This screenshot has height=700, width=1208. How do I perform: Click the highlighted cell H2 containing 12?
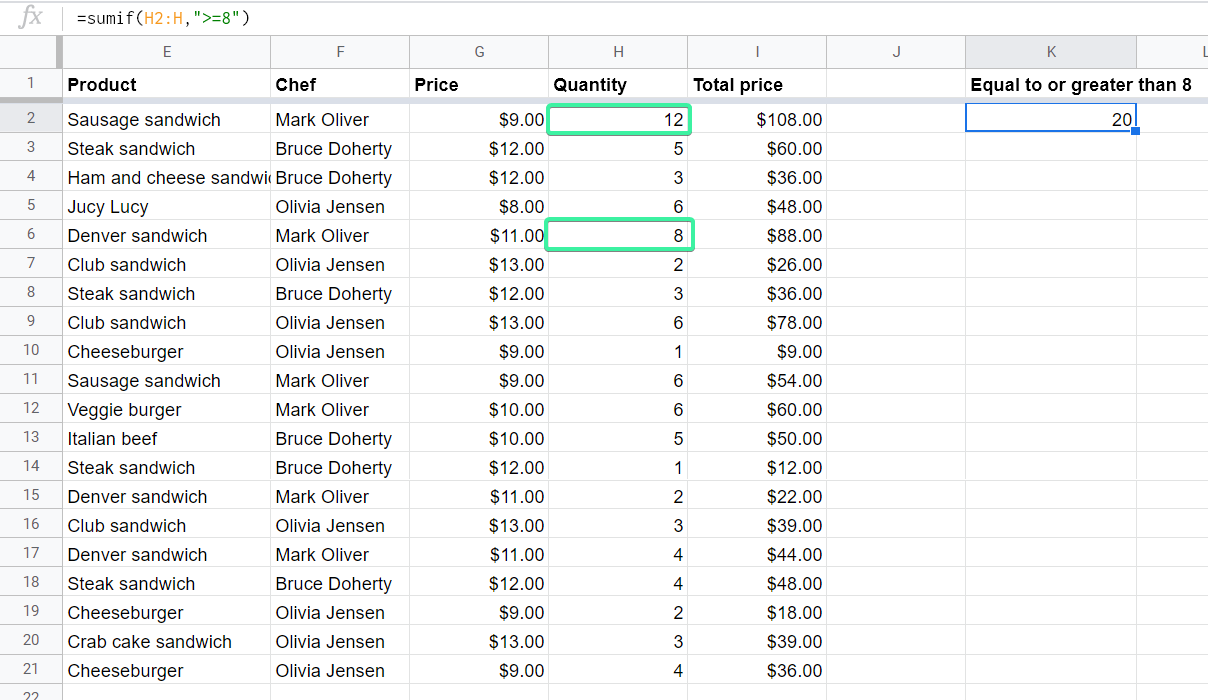pyautogui.click(x=618, y=118)
